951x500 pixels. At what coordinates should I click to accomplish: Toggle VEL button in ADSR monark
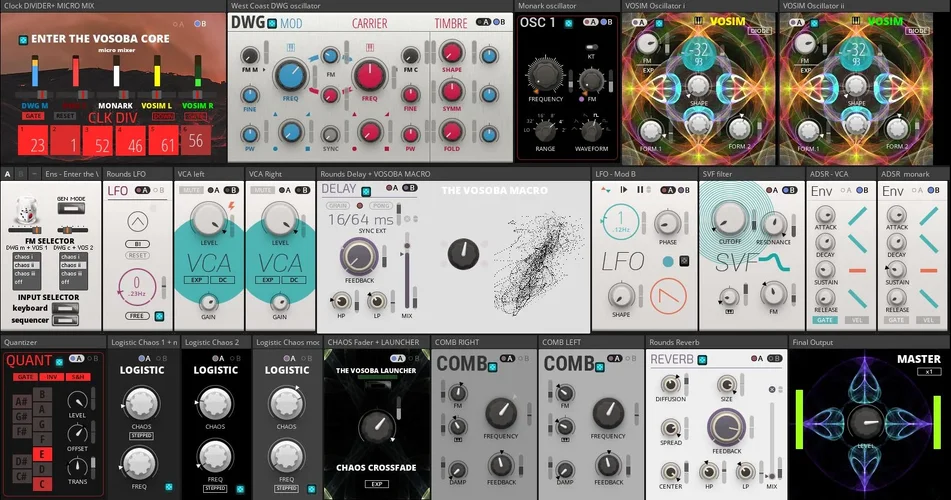pyautogui.click(x=929, y=320)
